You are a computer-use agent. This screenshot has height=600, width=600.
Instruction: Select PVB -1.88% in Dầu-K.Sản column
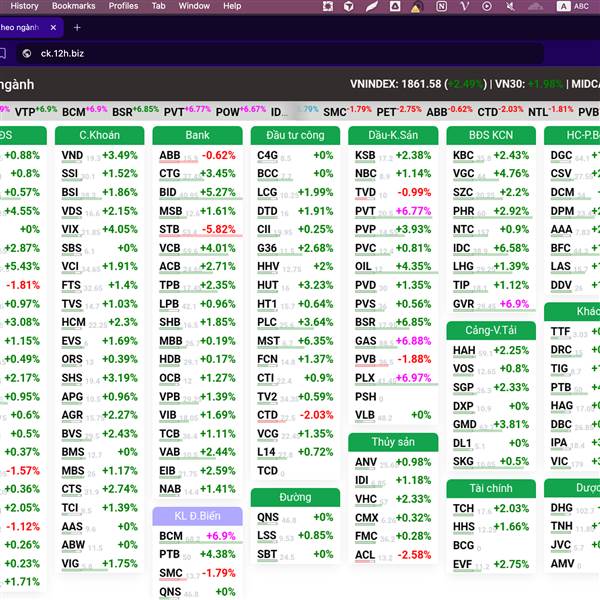[x=393, y=360]
